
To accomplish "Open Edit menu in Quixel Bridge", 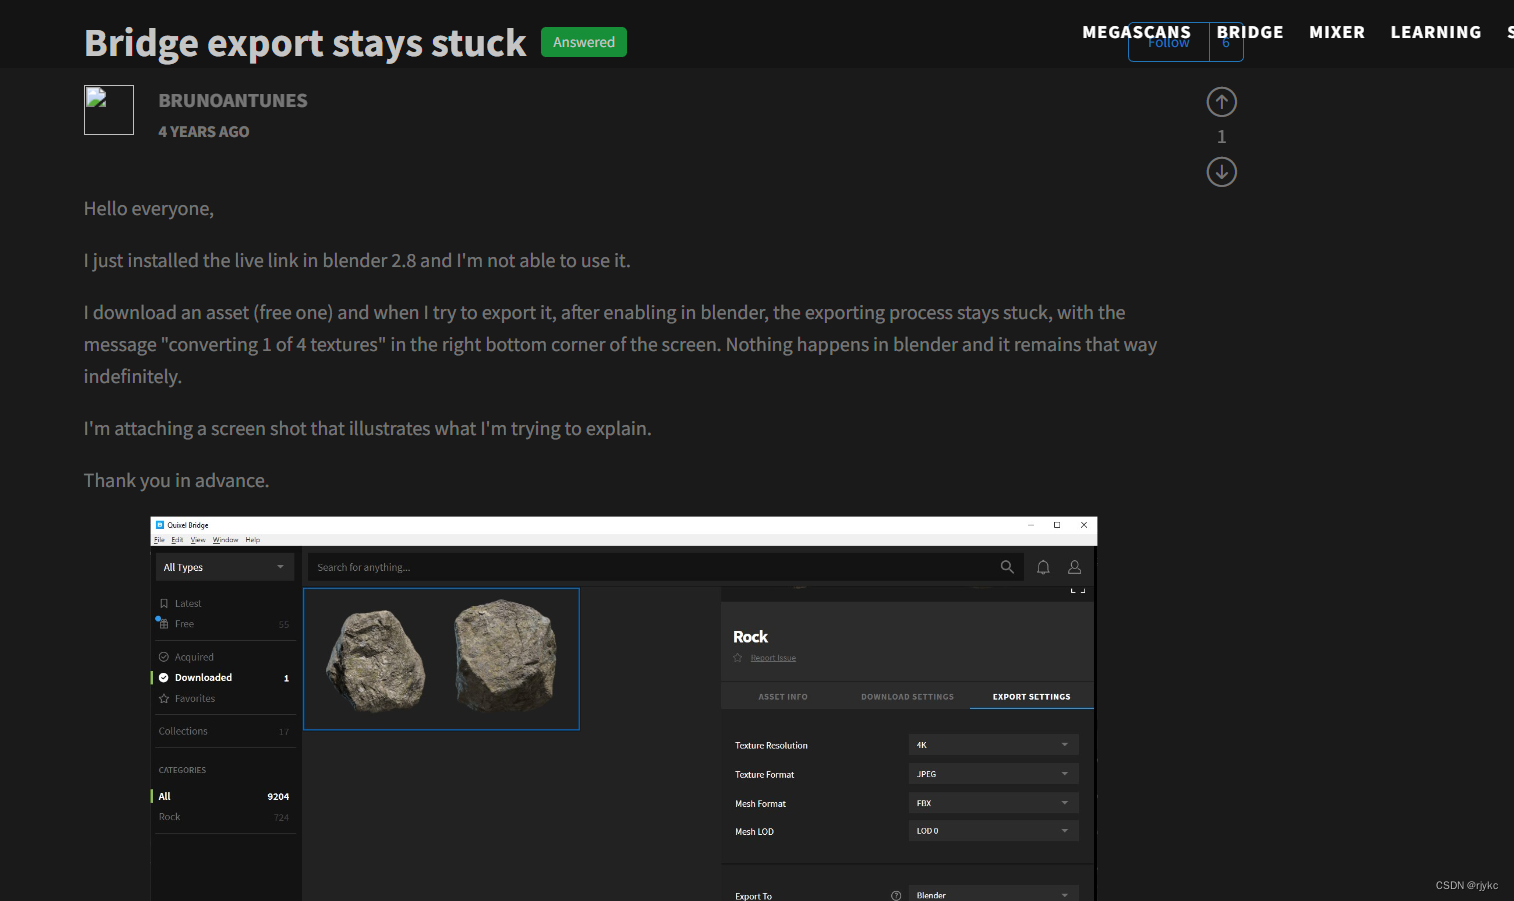I will pyautogui.click(x=177, y=540).
